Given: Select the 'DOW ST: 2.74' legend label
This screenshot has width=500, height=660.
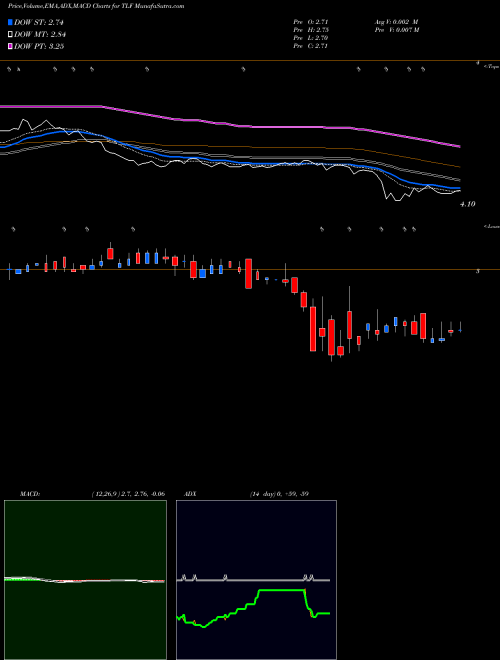Looking at the screenshot, I should (39, 23).
